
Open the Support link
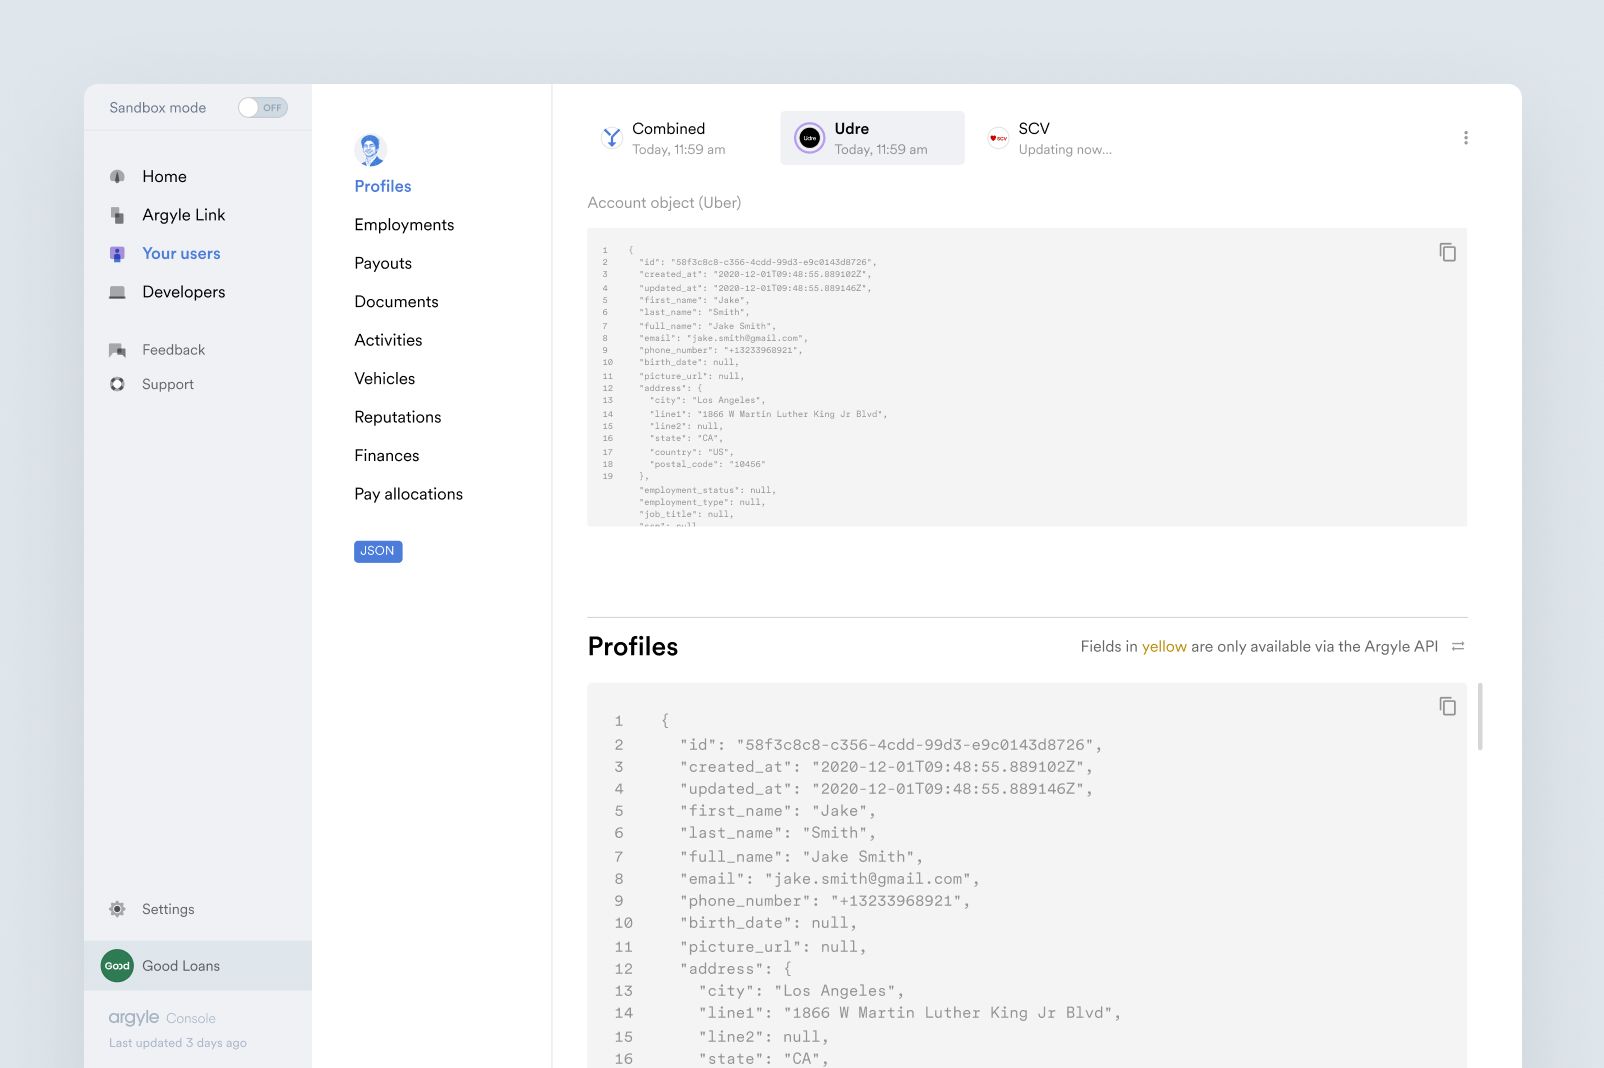[168, 384]
